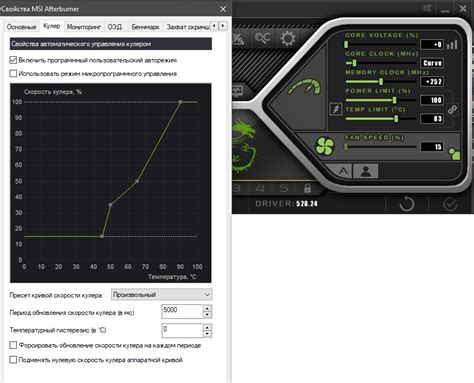Click the reset settings circular arrow
Viewport: 474px width, 383px height.
(407, 204)
